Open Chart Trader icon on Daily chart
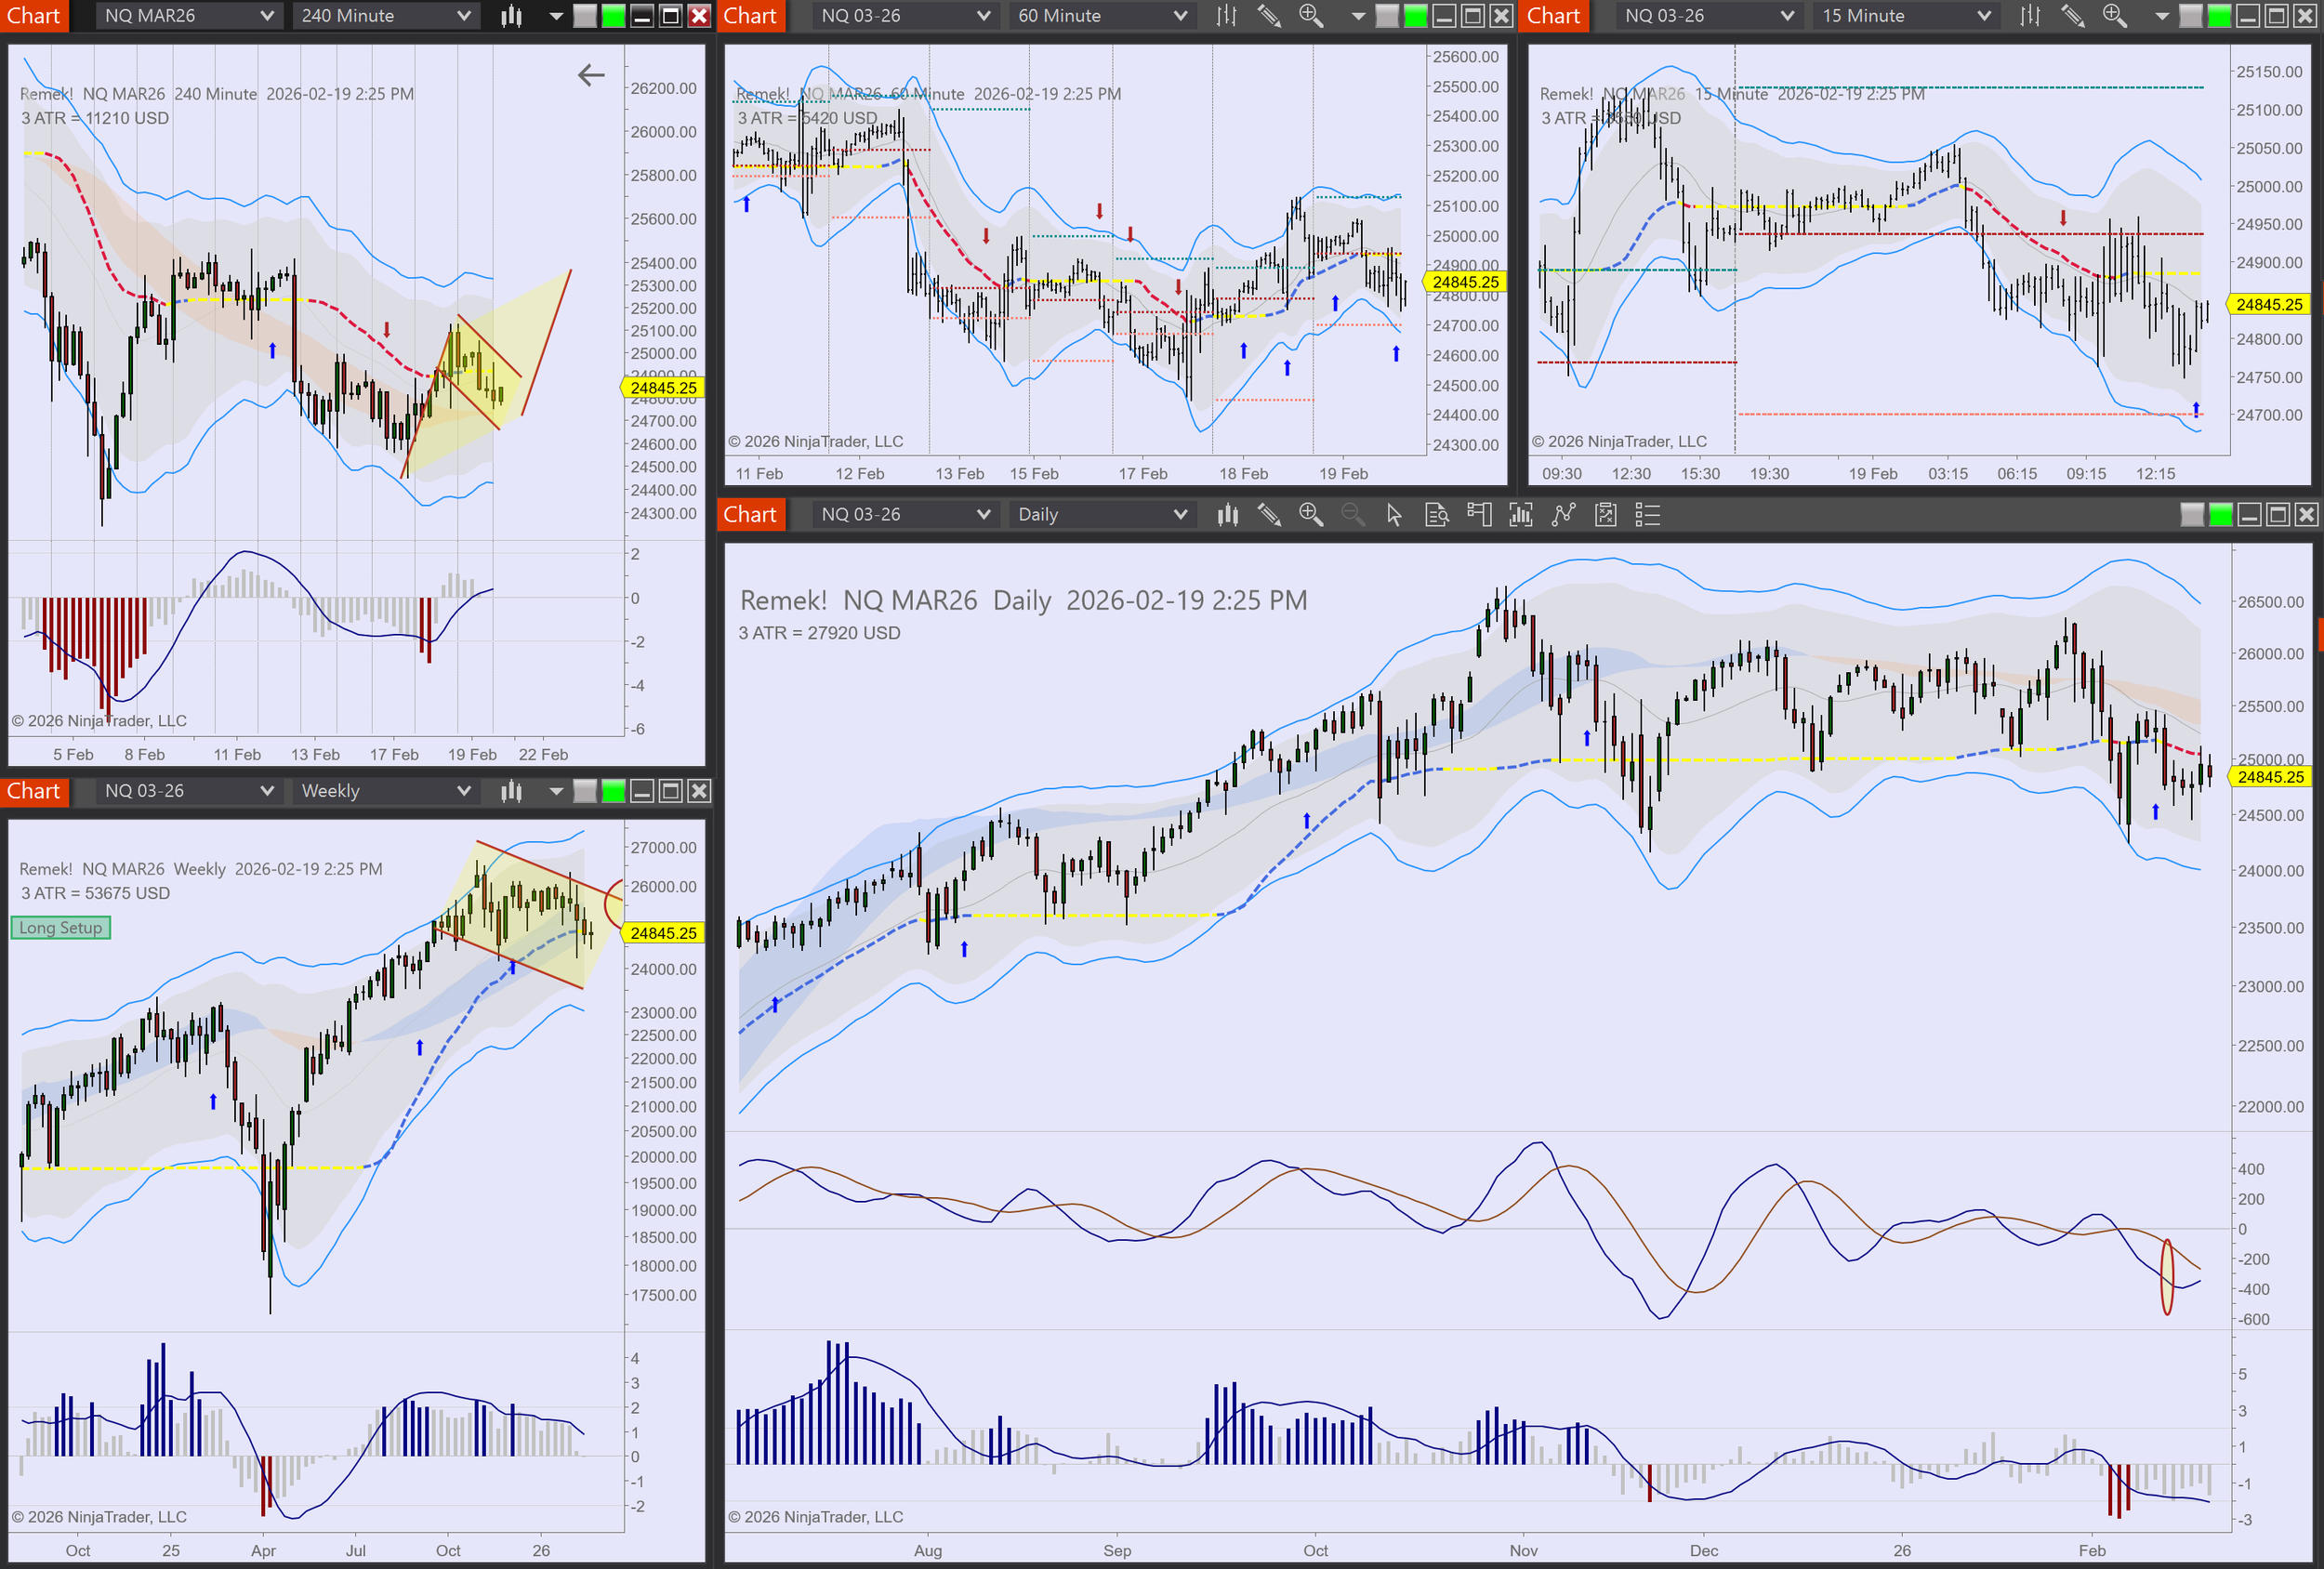This screenshot has height=1569, width=2324. (x=1479, y=515)
